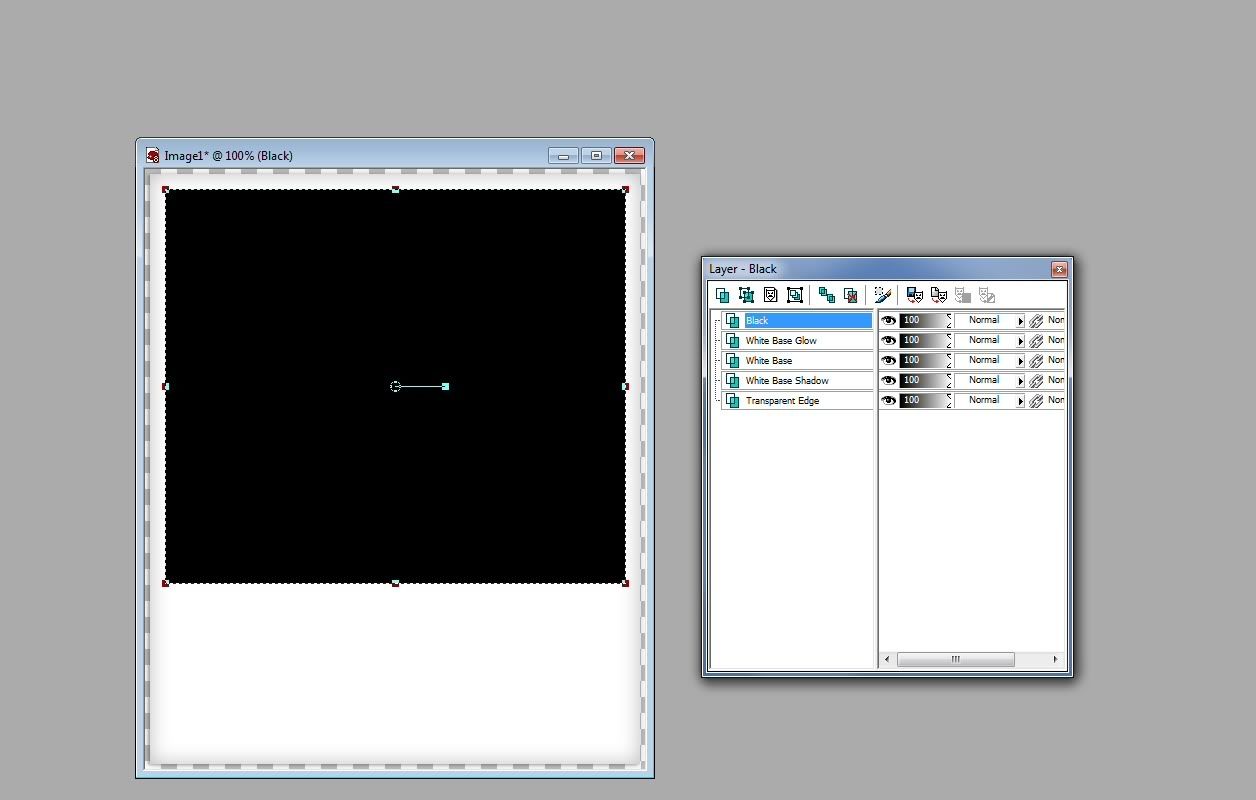This screenshot has height=800, width=1256.
Task: Click the opacity slider of White Base Glow
Action: tap(923, 340)
